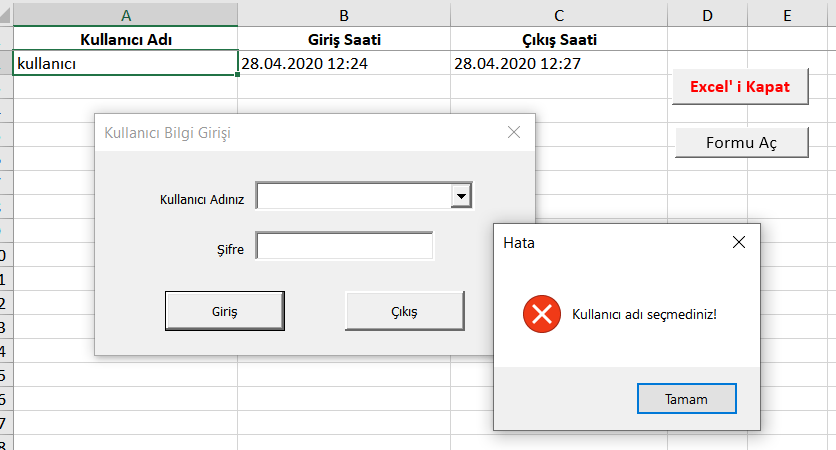Click inside the Kullanıcı Adınız combo box
The height and width of the screenshot is (450, 836).
click(x=354, y=197)
